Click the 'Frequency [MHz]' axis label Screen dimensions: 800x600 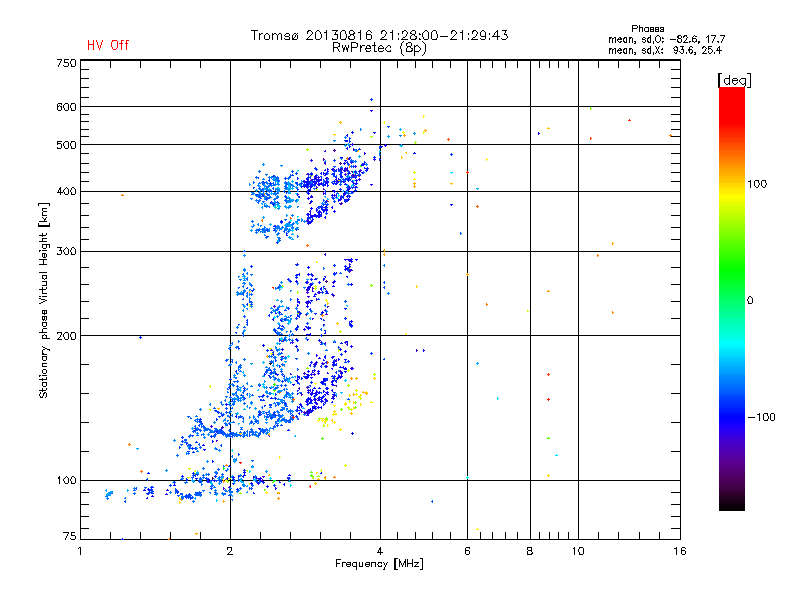tap(379, 564)
